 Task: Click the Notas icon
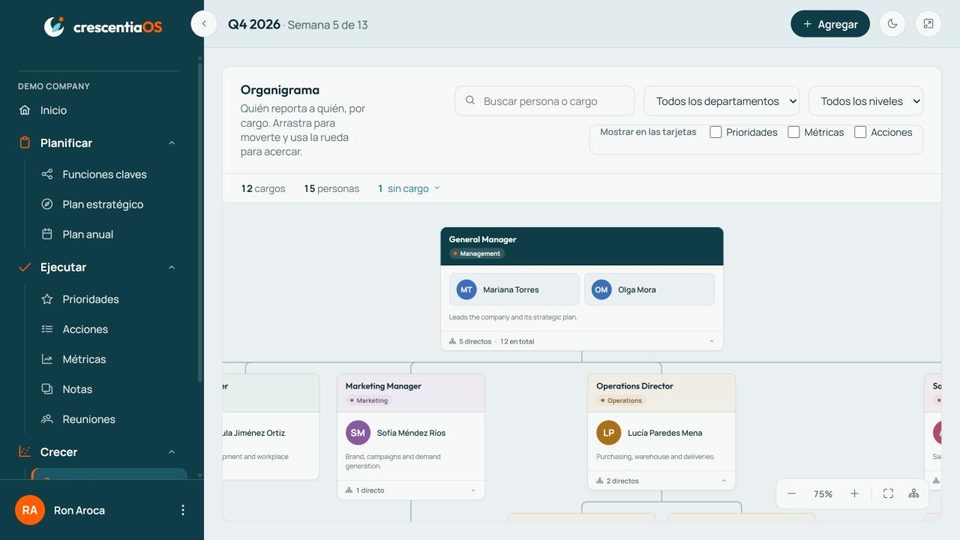(47, 389)
